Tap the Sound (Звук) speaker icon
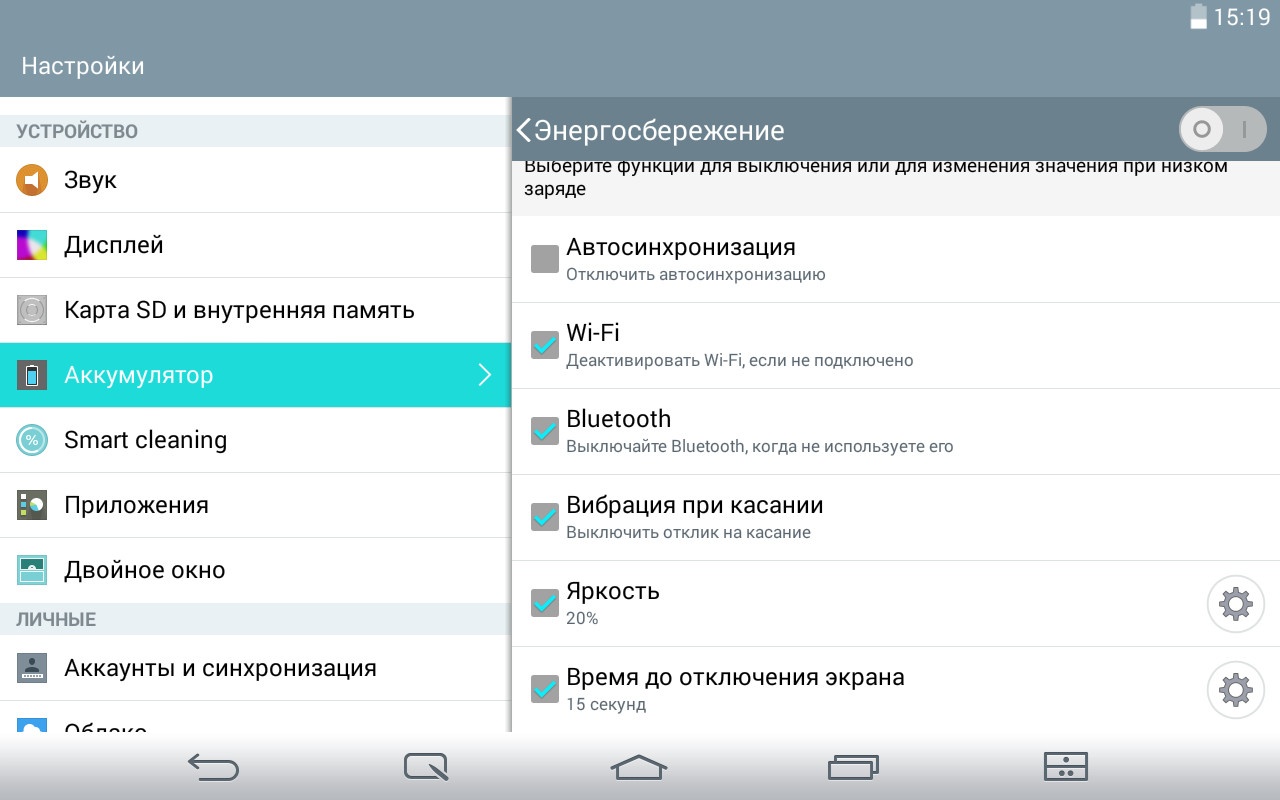 [x=32, y=180]
